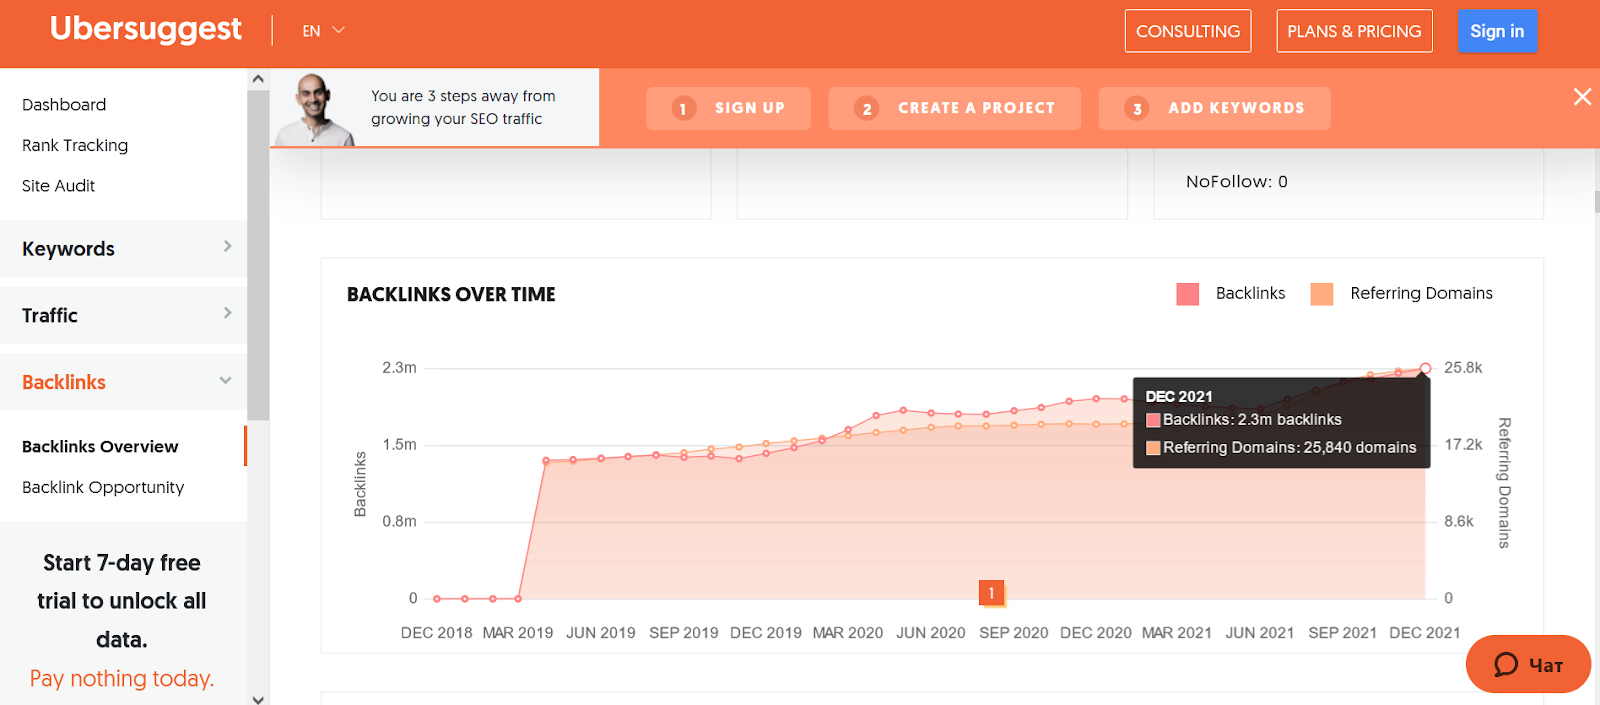
Task: Click Backlinks: 2.3m backlinks tooltip line
Action: click(x=1244, y=420)
